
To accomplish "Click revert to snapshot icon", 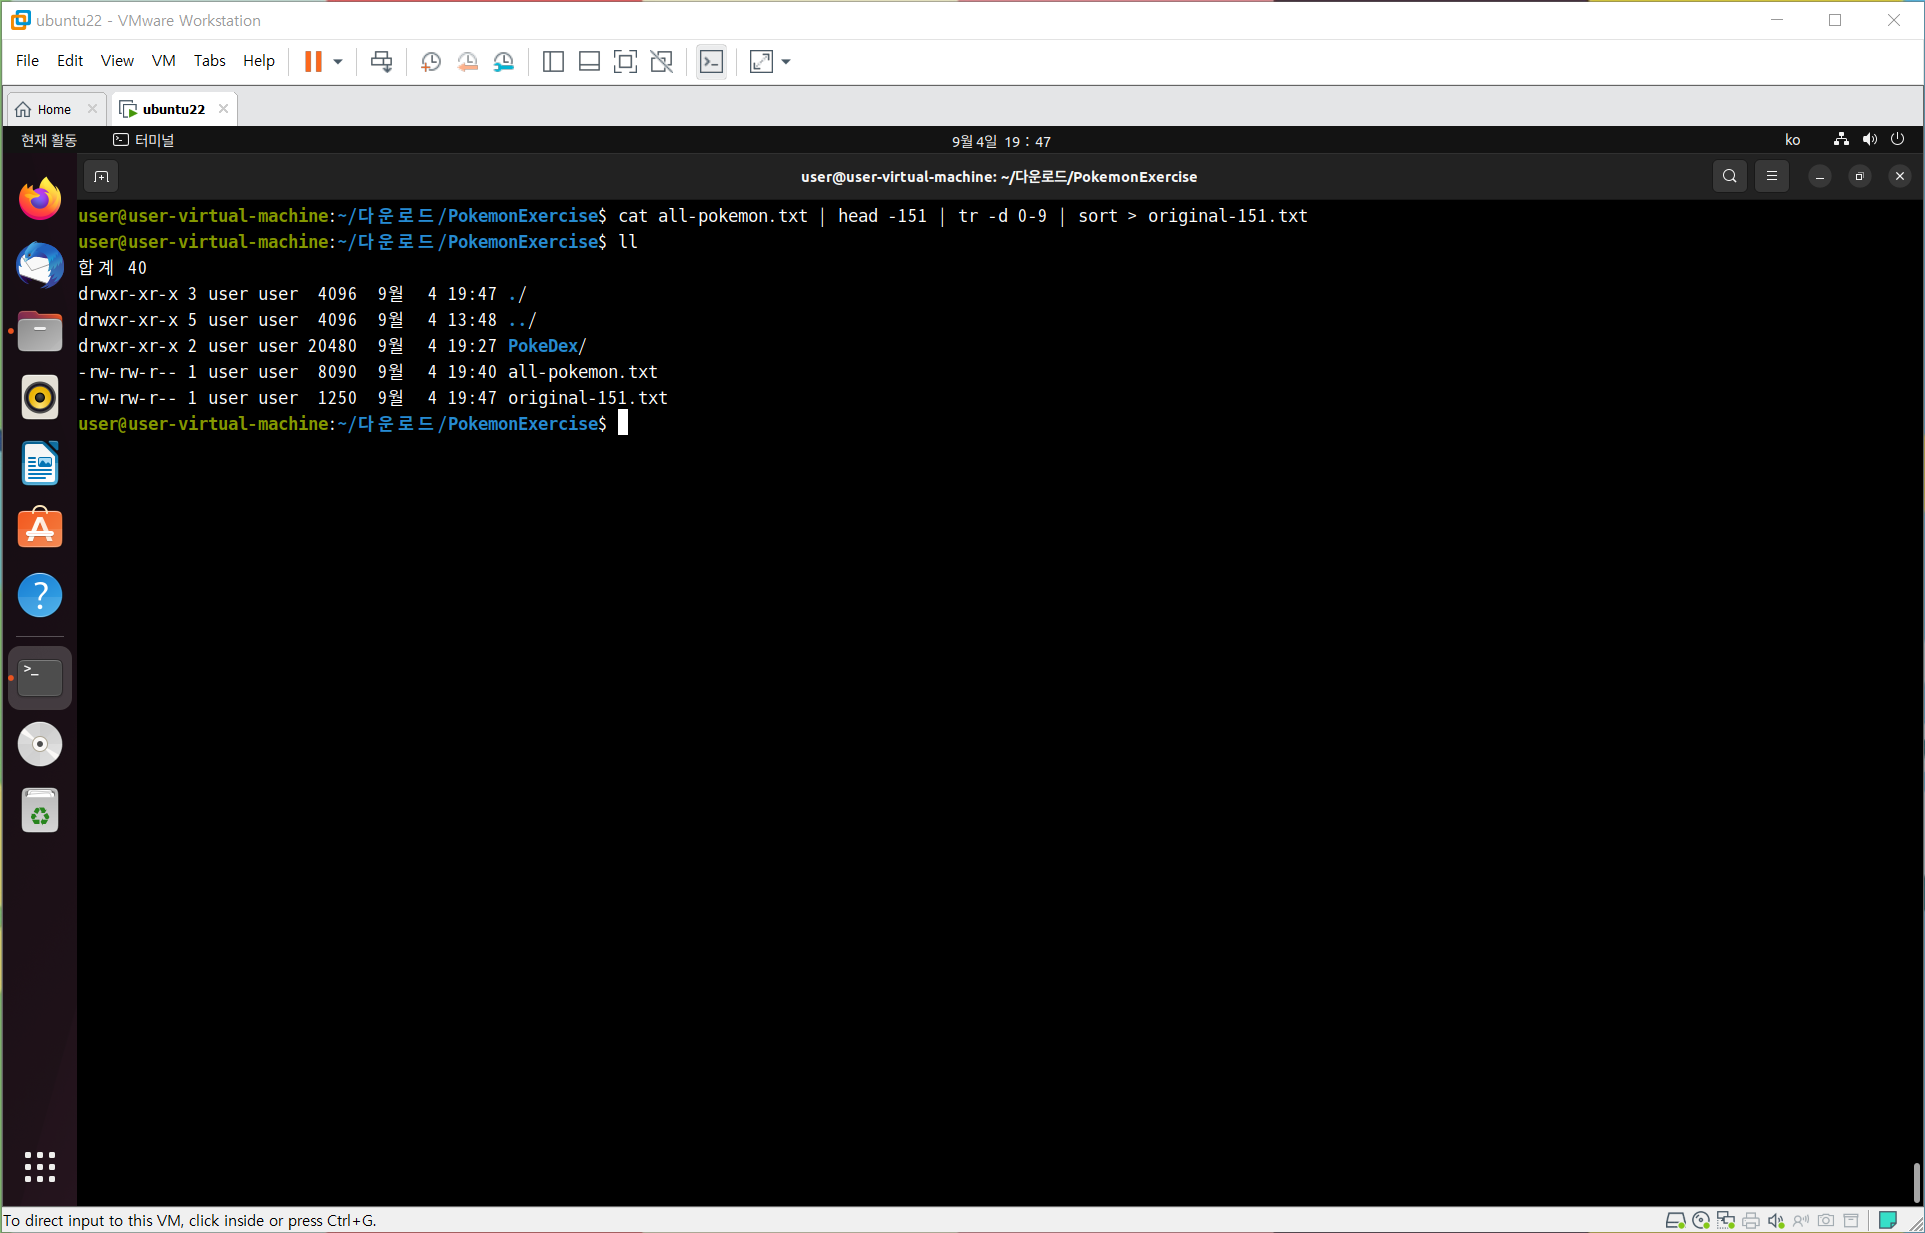I will click(x=467, y=62).
